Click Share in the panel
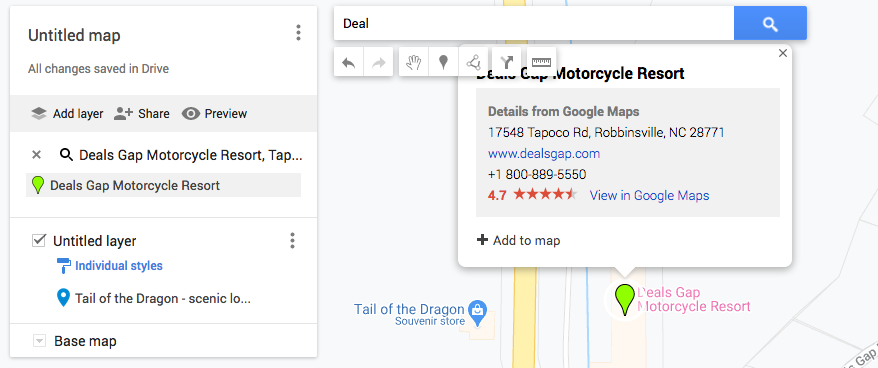 point(142,114)
